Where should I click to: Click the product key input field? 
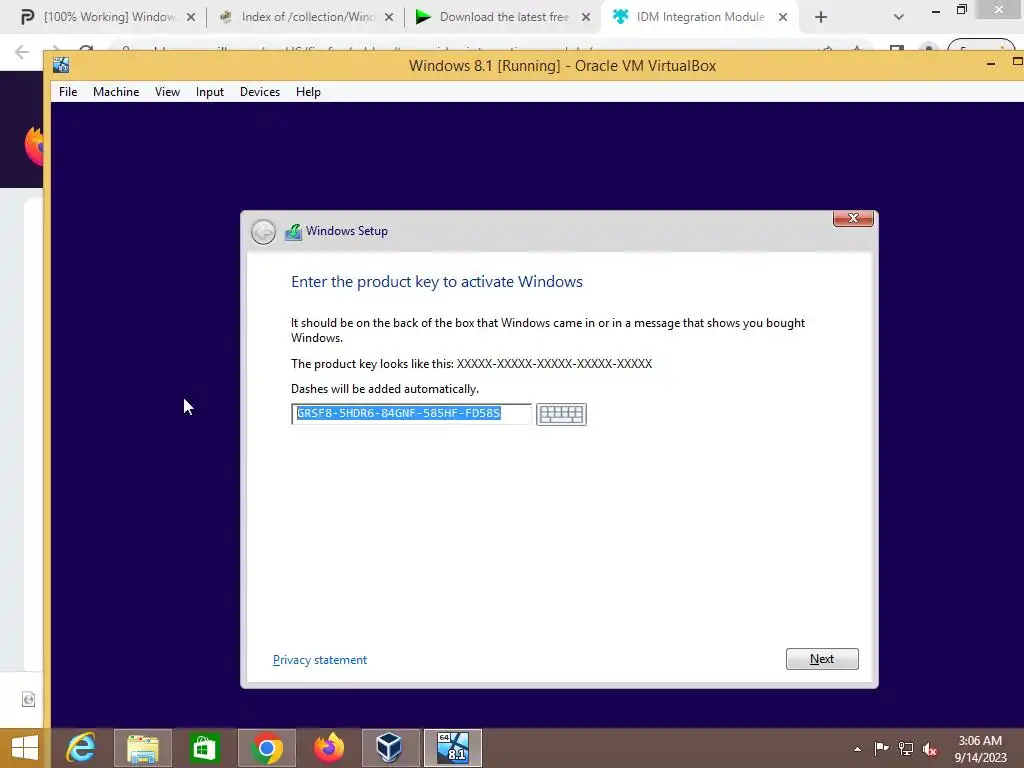[x=411, y=413]
